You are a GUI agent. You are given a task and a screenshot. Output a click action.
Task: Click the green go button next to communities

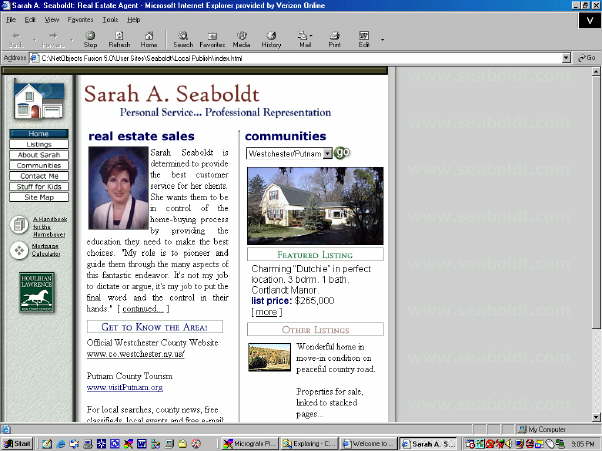point(342,152)
